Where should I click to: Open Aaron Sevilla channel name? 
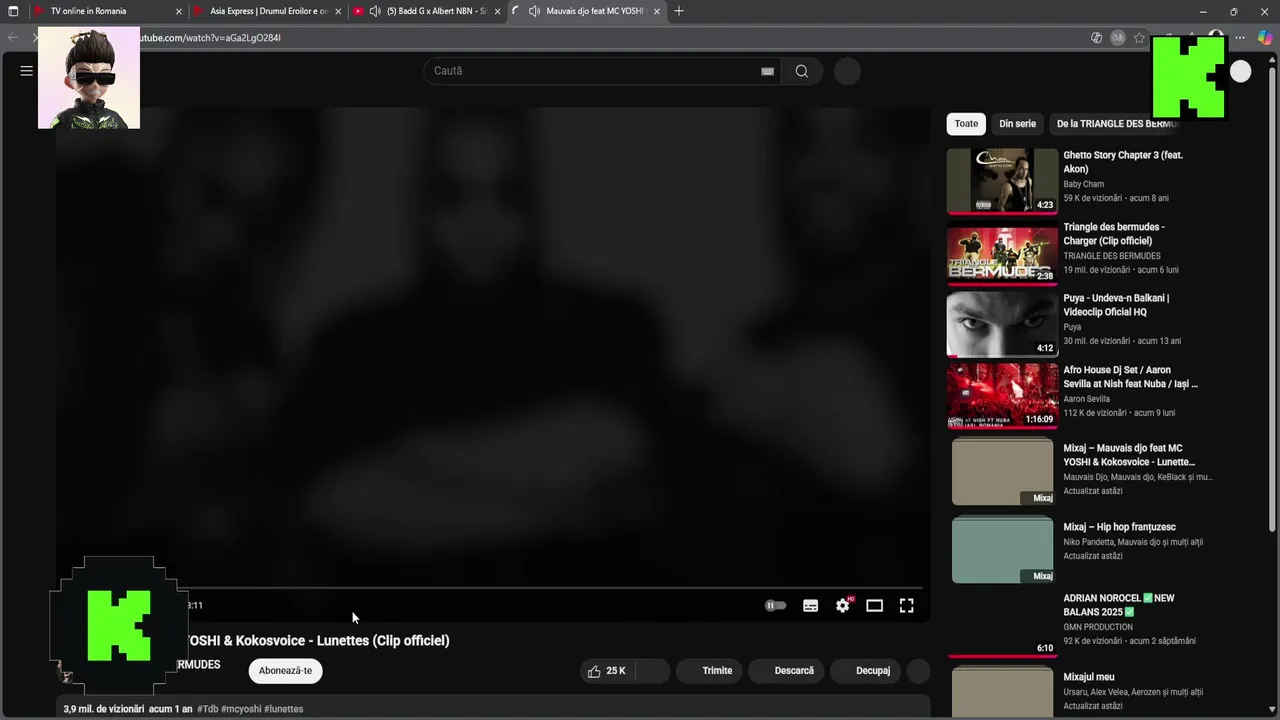click(x=1086, y=399)
